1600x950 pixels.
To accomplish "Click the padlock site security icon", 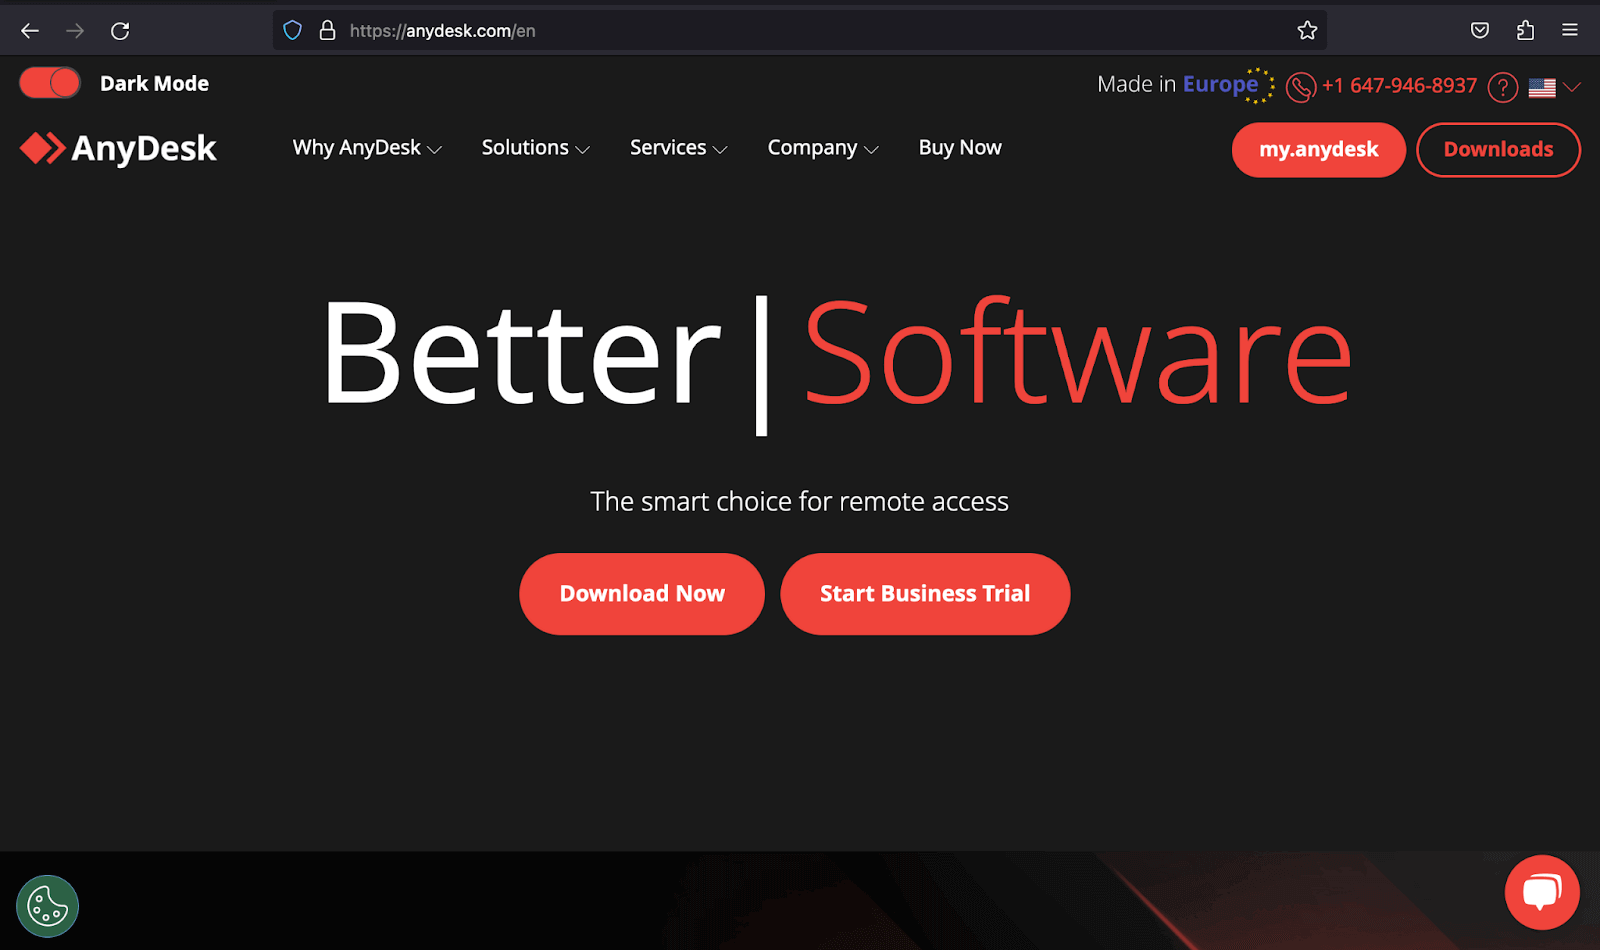I will 327,30.
